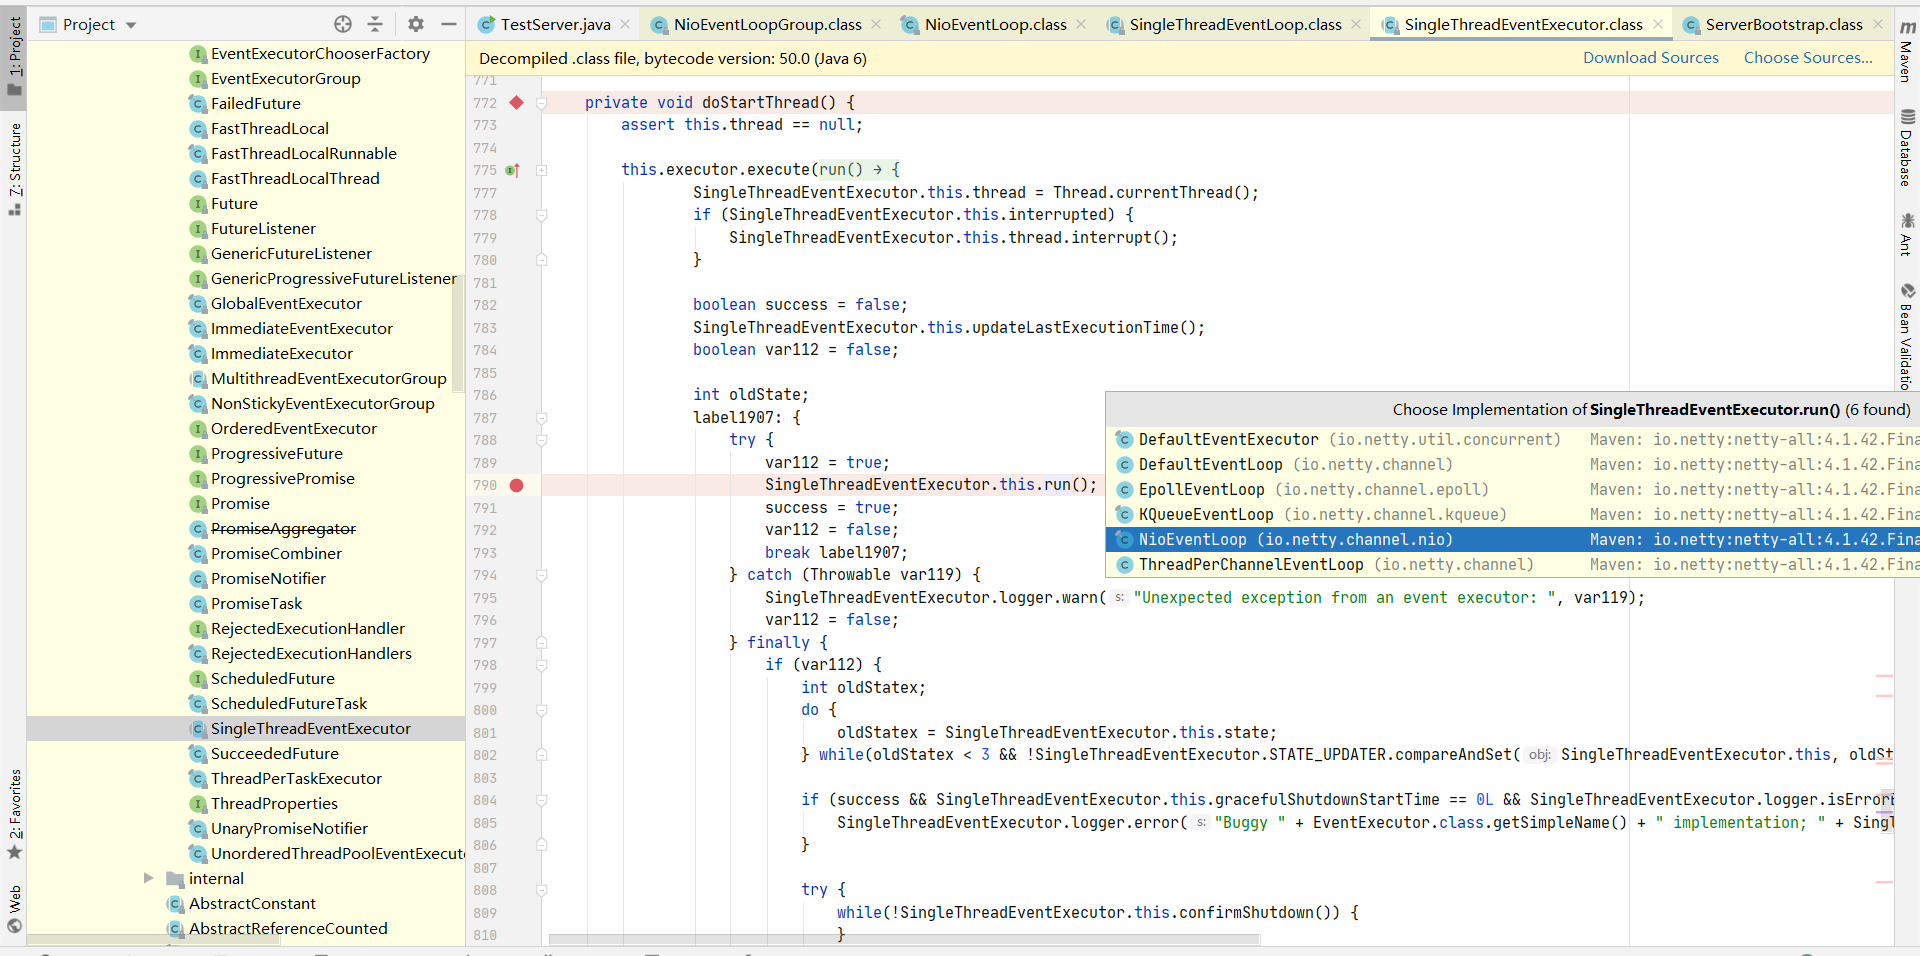This screenshot has width=1920, height=956.
Task: Open the 2: Favorites side tab
Action: (x=14, y=815)
